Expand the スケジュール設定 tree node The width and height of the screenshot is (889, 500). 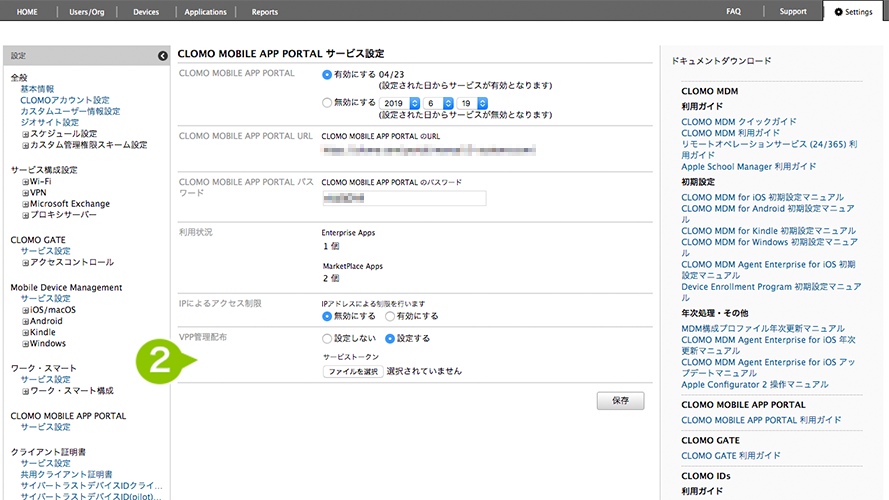click(26, 134)
